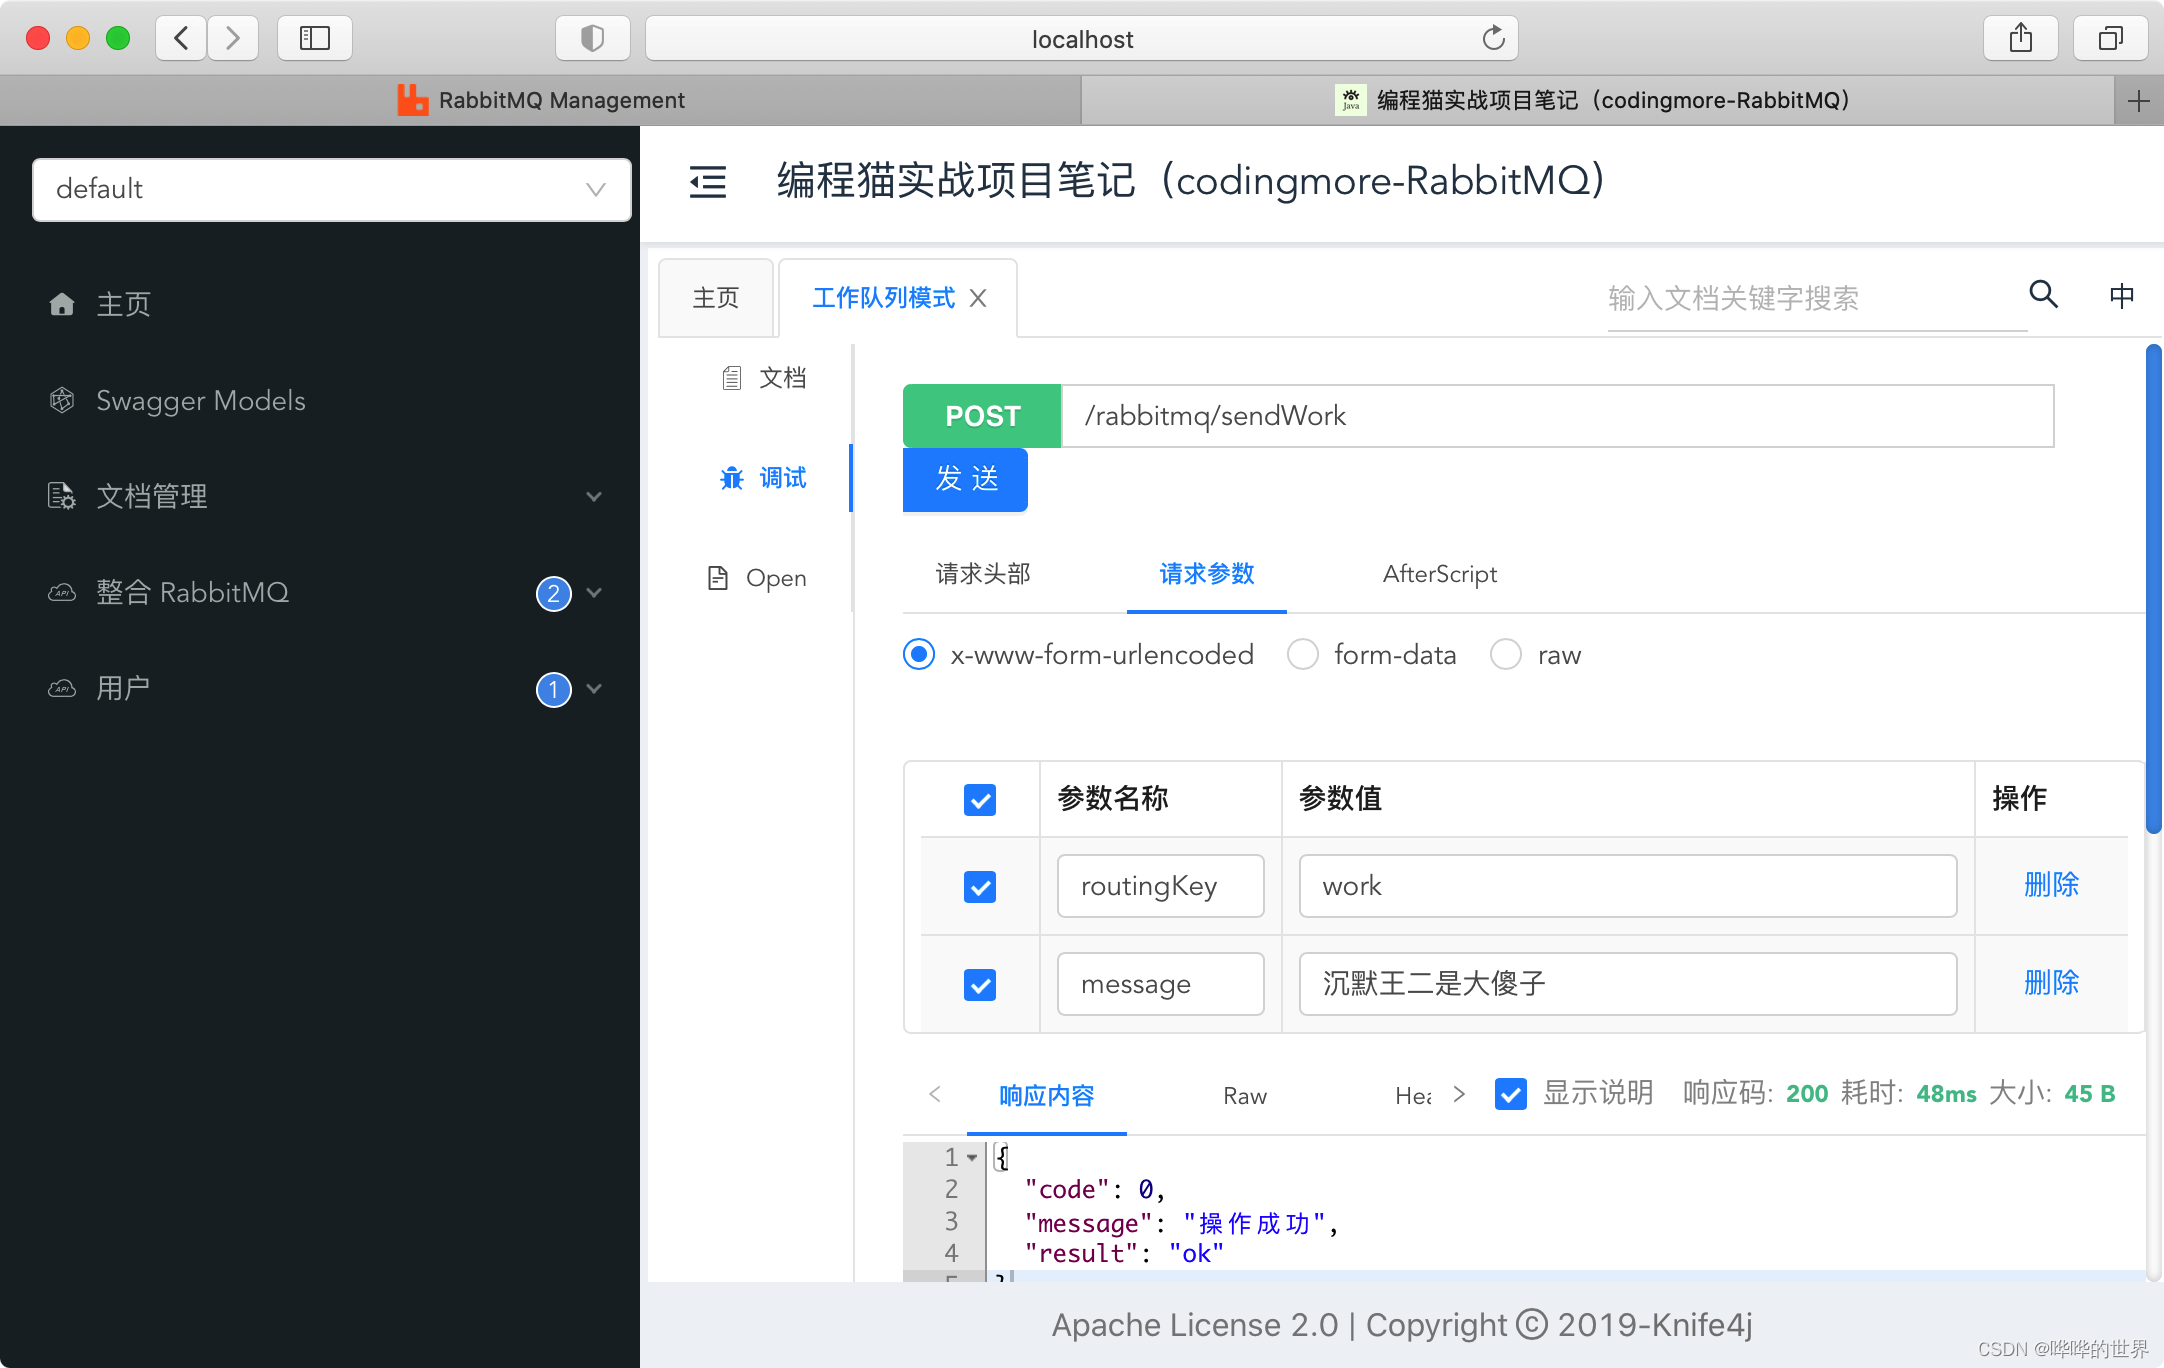Open the default group dropdown
This screenshot has width=2164, height=1368.
coord(331,189)
